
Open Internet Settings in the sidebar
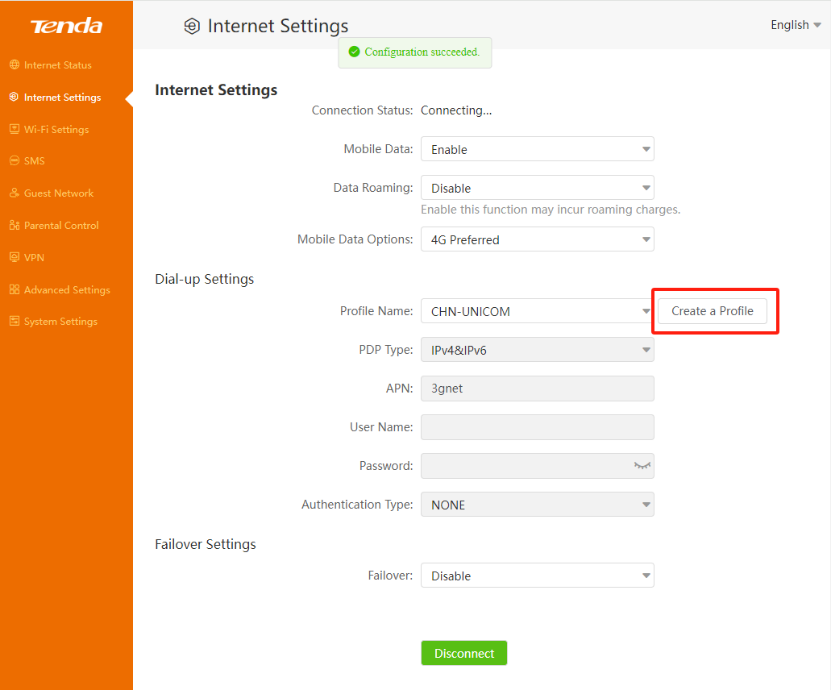(62, 98)
